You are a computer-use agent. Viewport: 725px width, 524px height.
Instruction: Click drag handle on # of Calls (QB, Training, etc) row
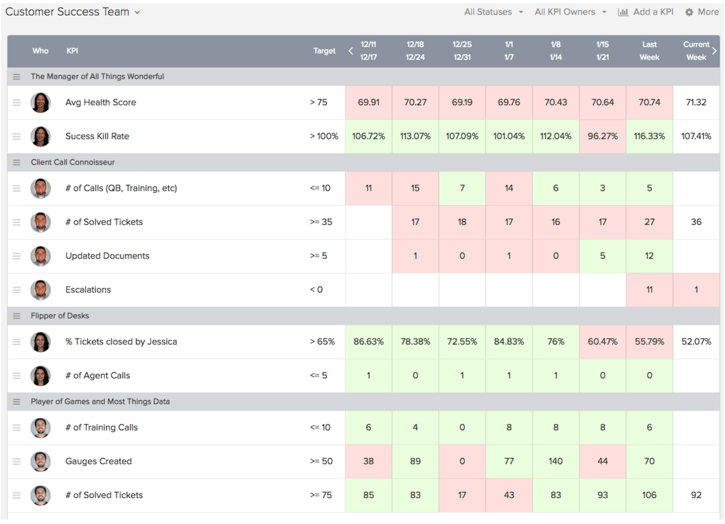(17, 188)
